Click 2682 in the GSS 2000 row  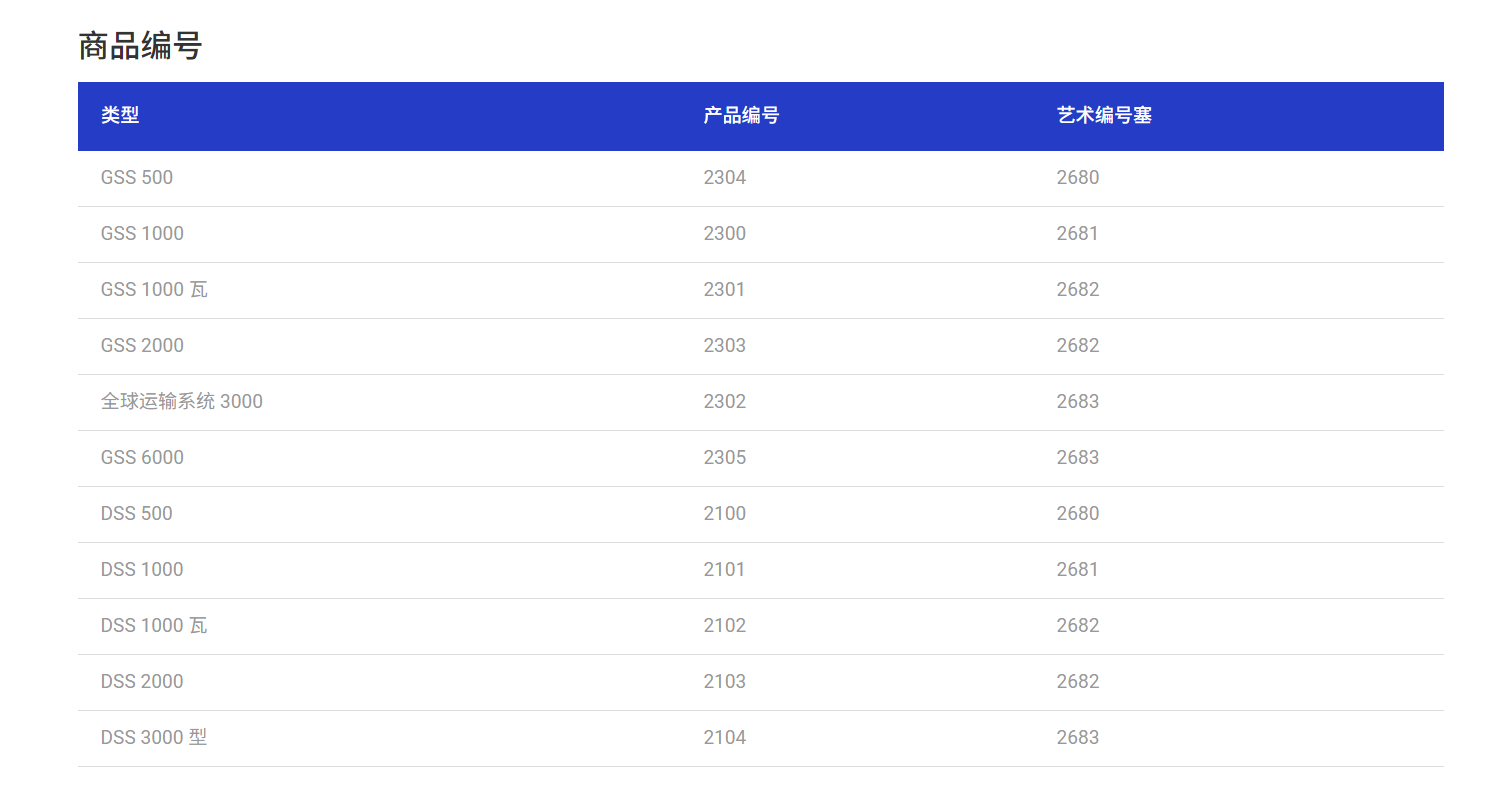(x=1078, y=346)
